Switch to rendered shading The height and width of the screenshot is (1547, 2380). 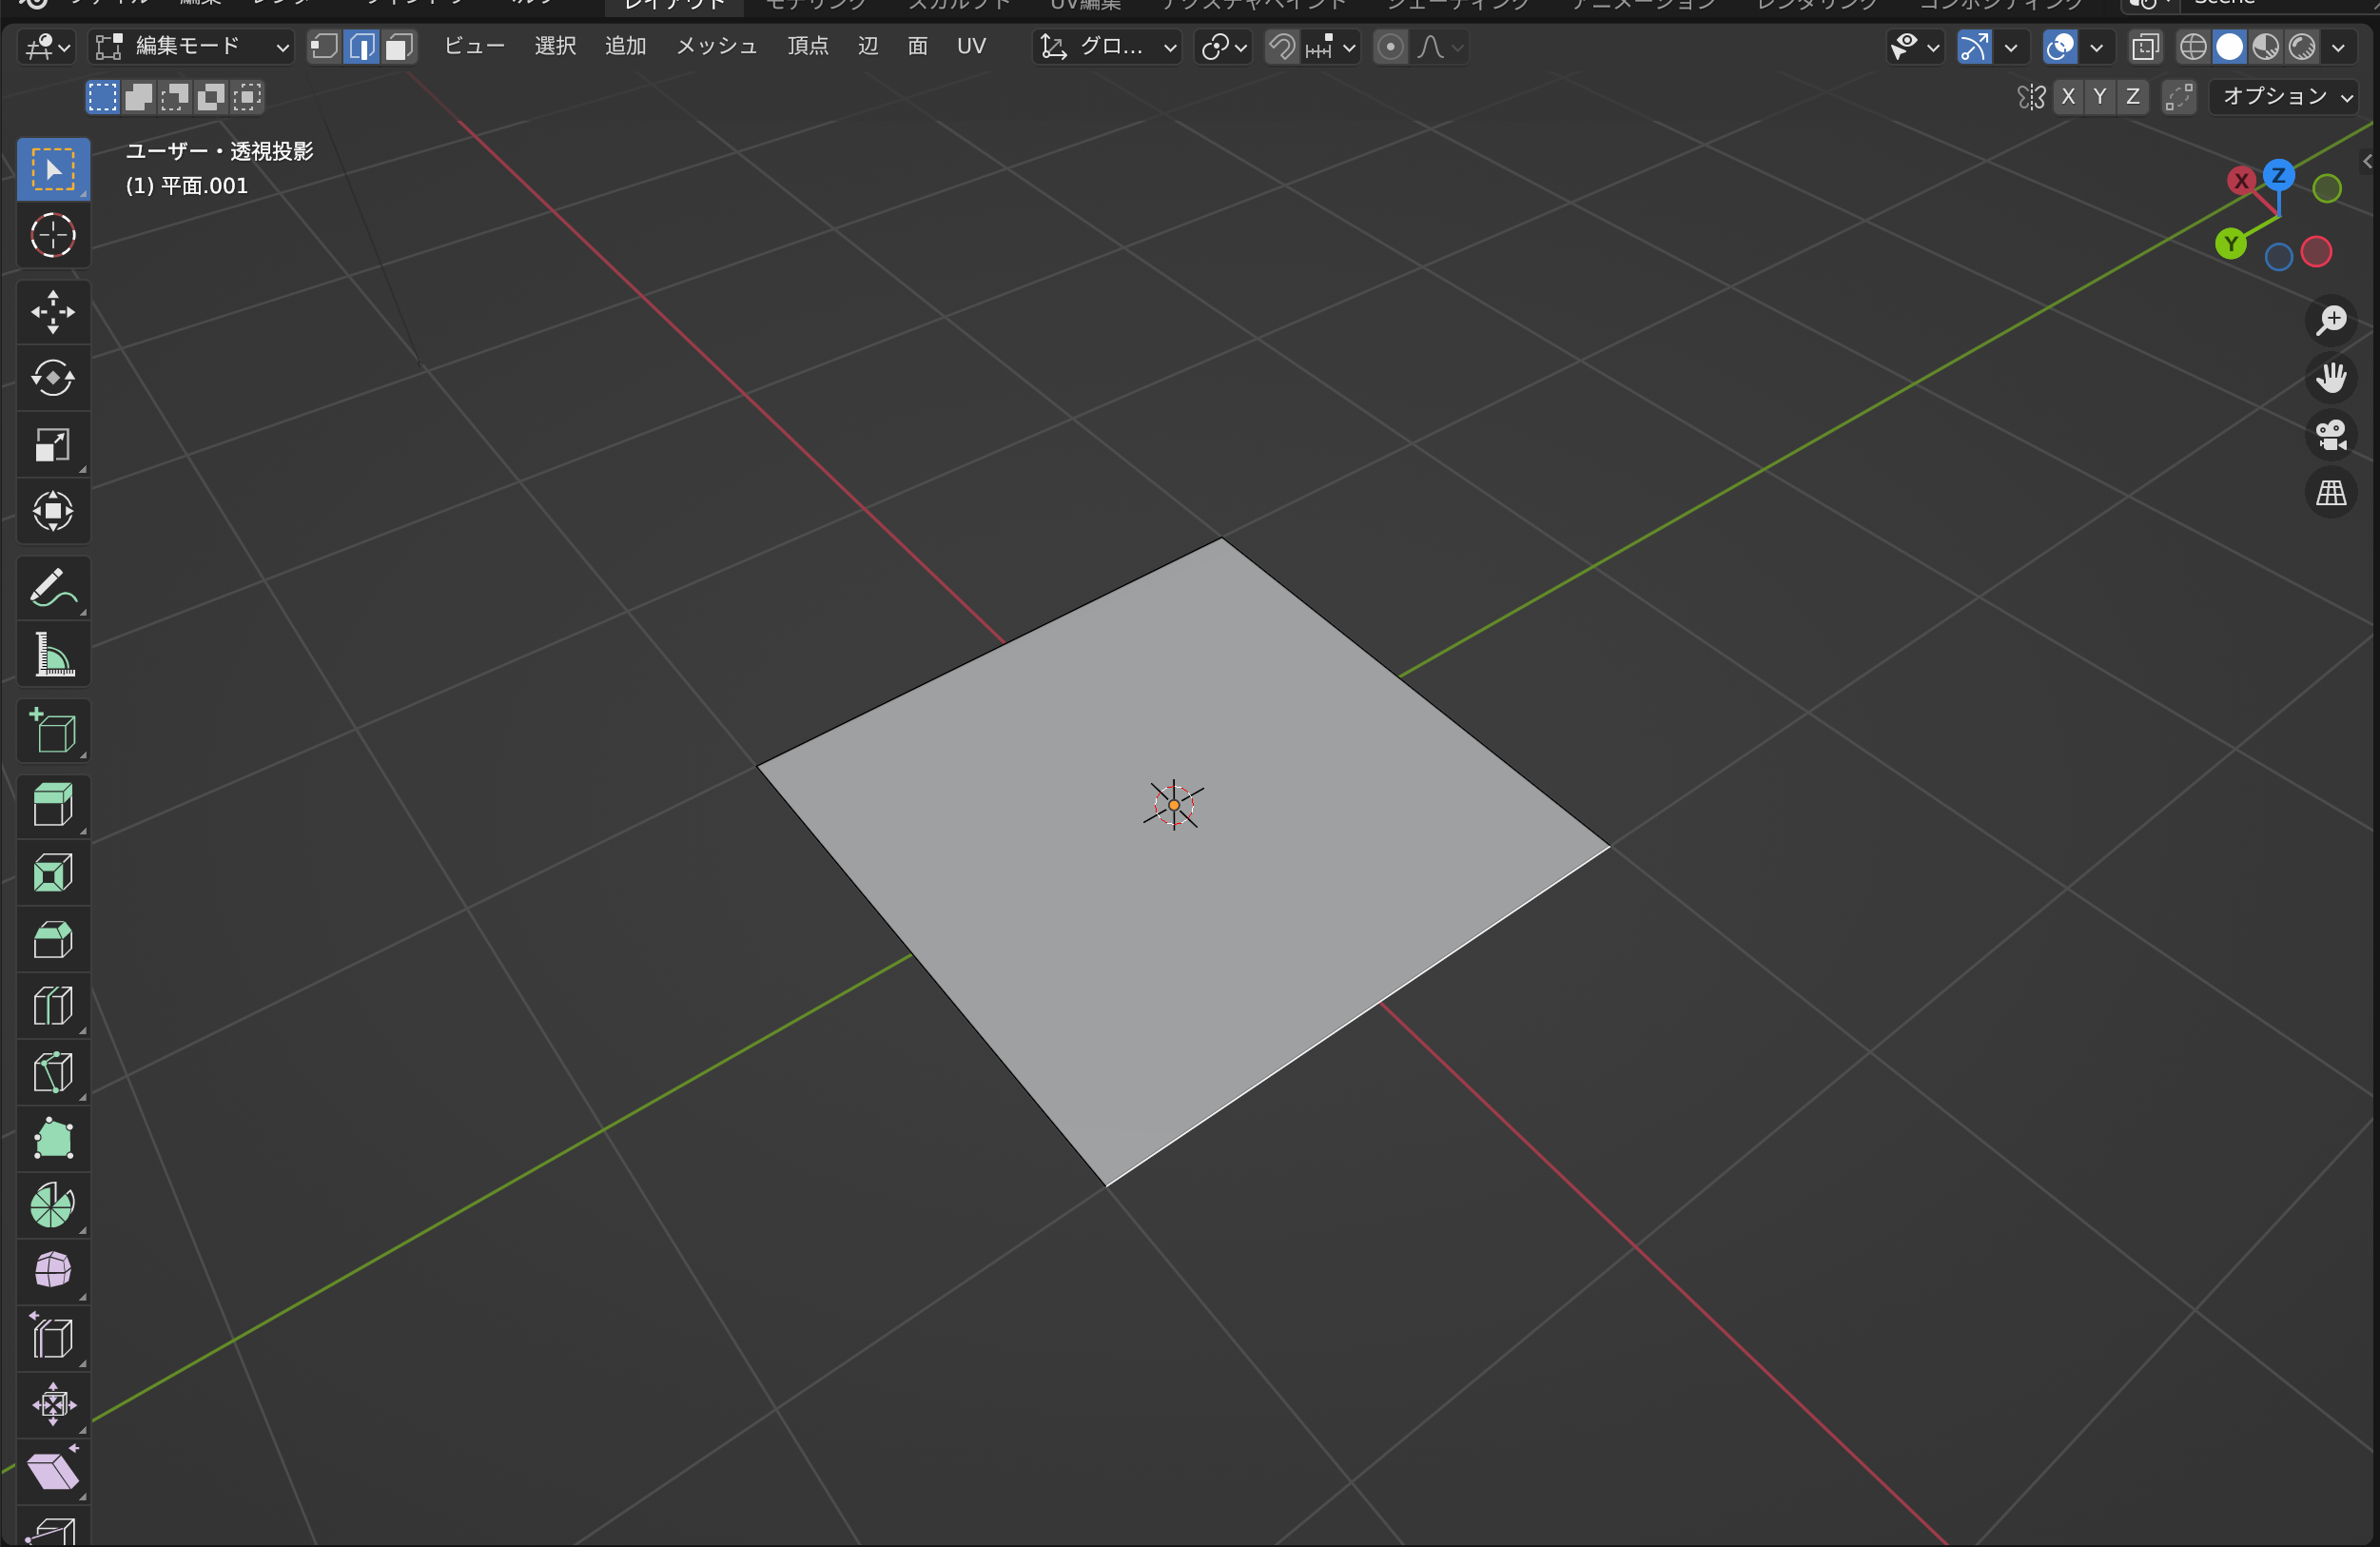[2302, 46]
